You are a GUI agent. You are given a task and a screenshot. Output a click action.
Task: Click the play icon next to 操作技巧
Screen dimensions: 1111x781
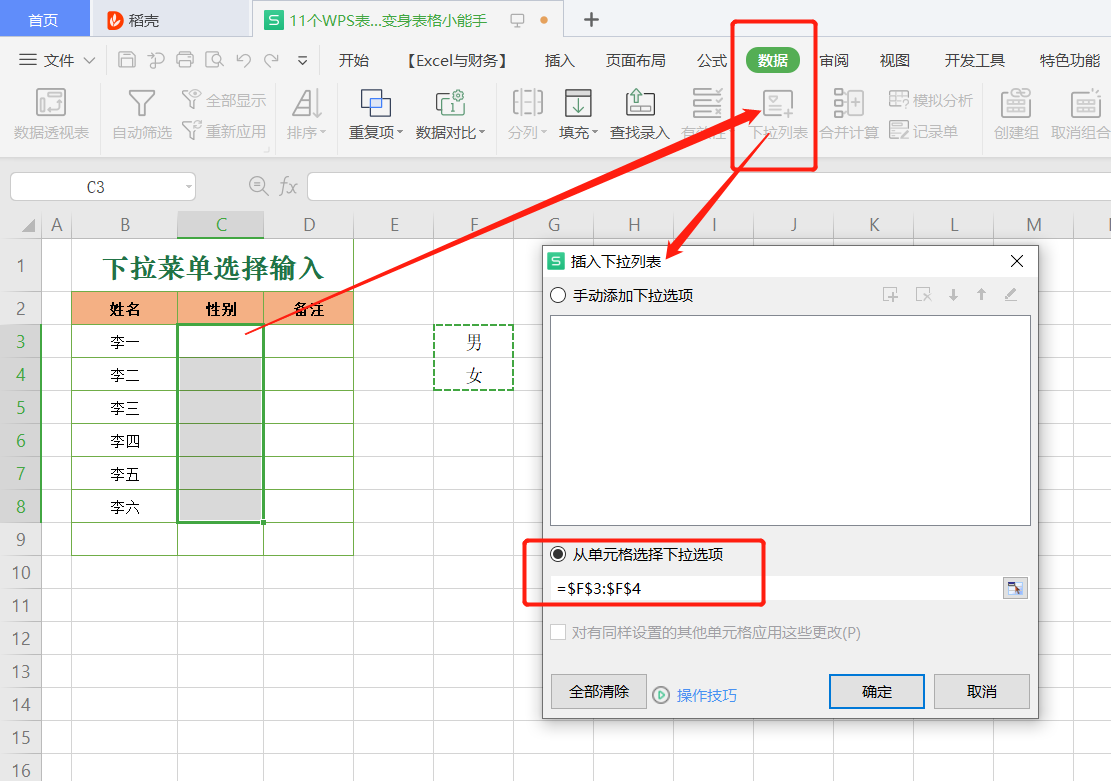point(661,695)
